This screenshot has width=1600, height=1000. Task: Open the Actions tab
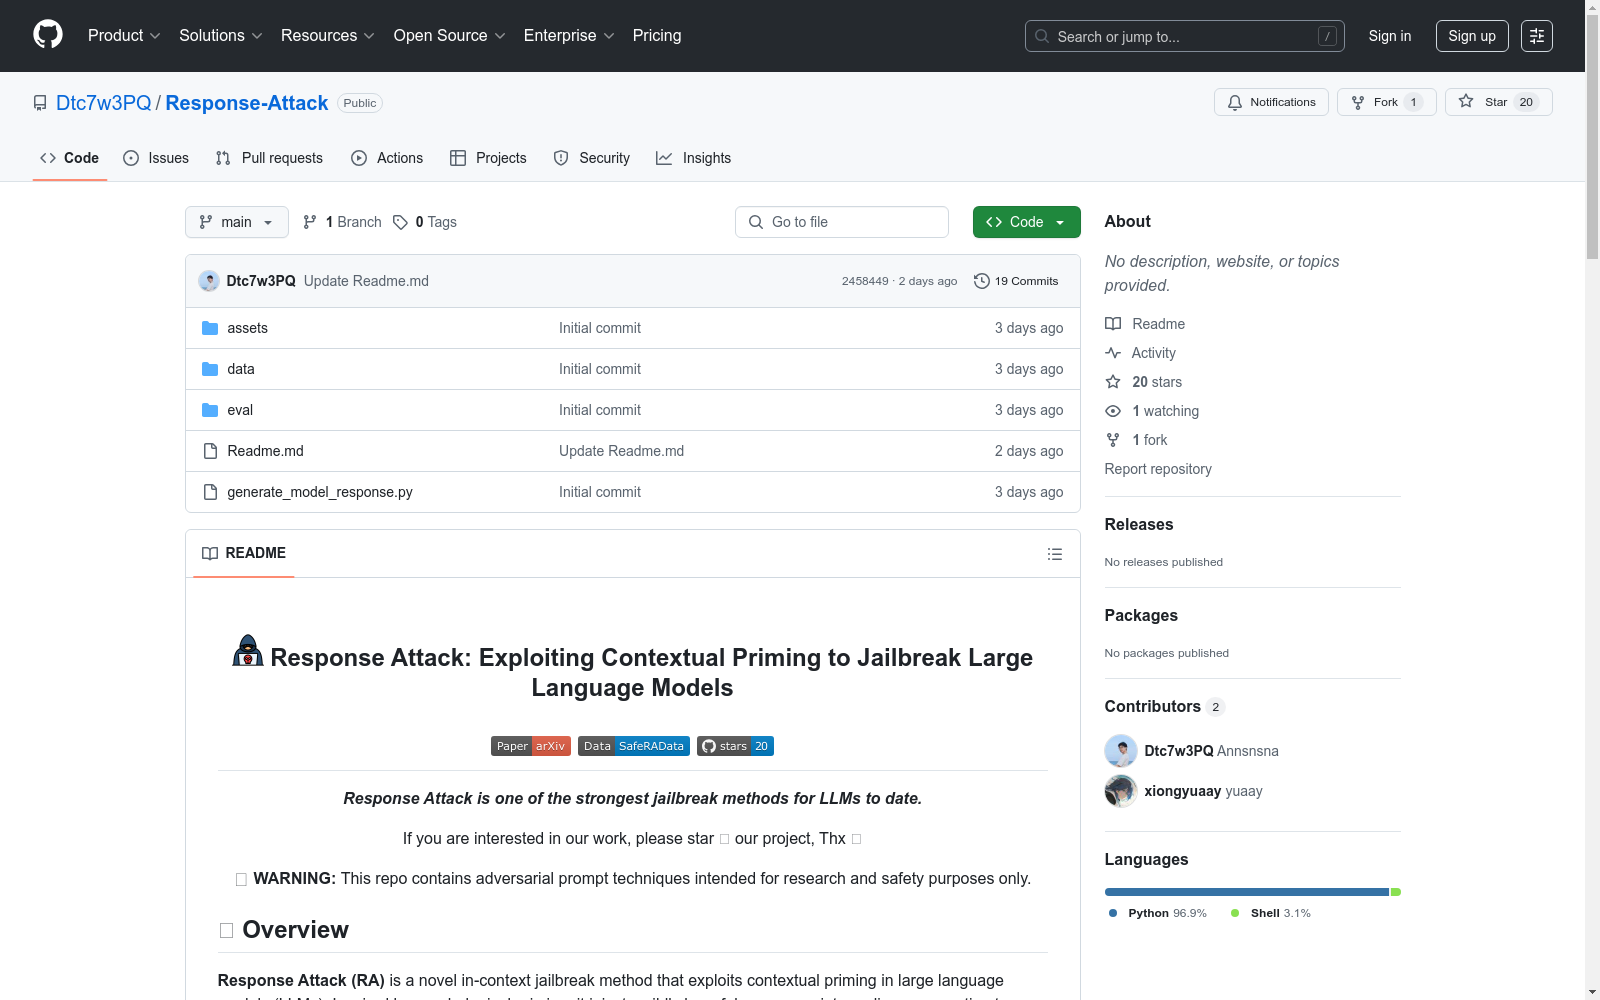tap(387, 158)
